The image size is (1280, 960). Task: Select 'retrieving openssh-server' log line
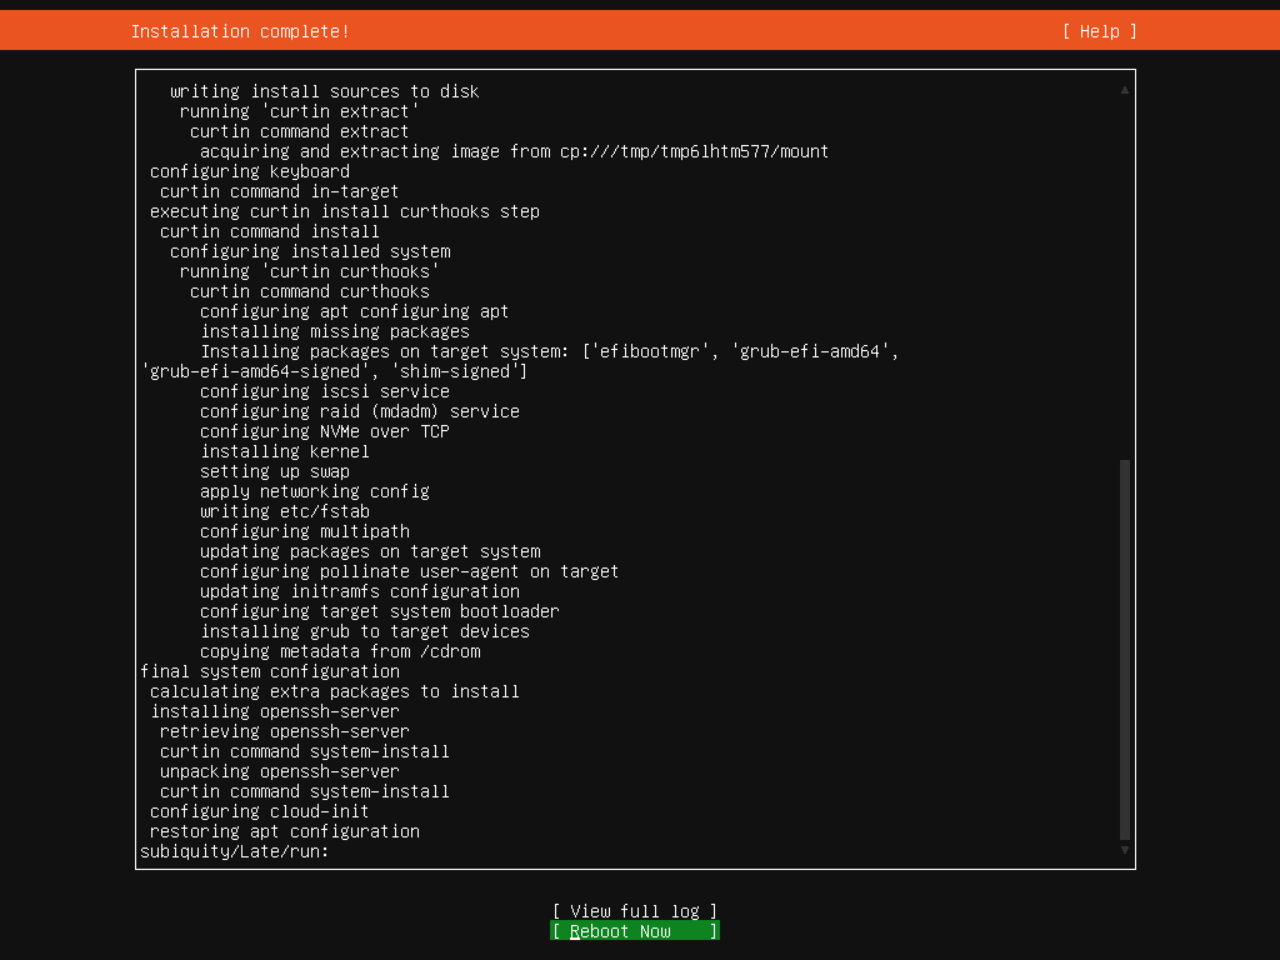[x=285, y=731]
